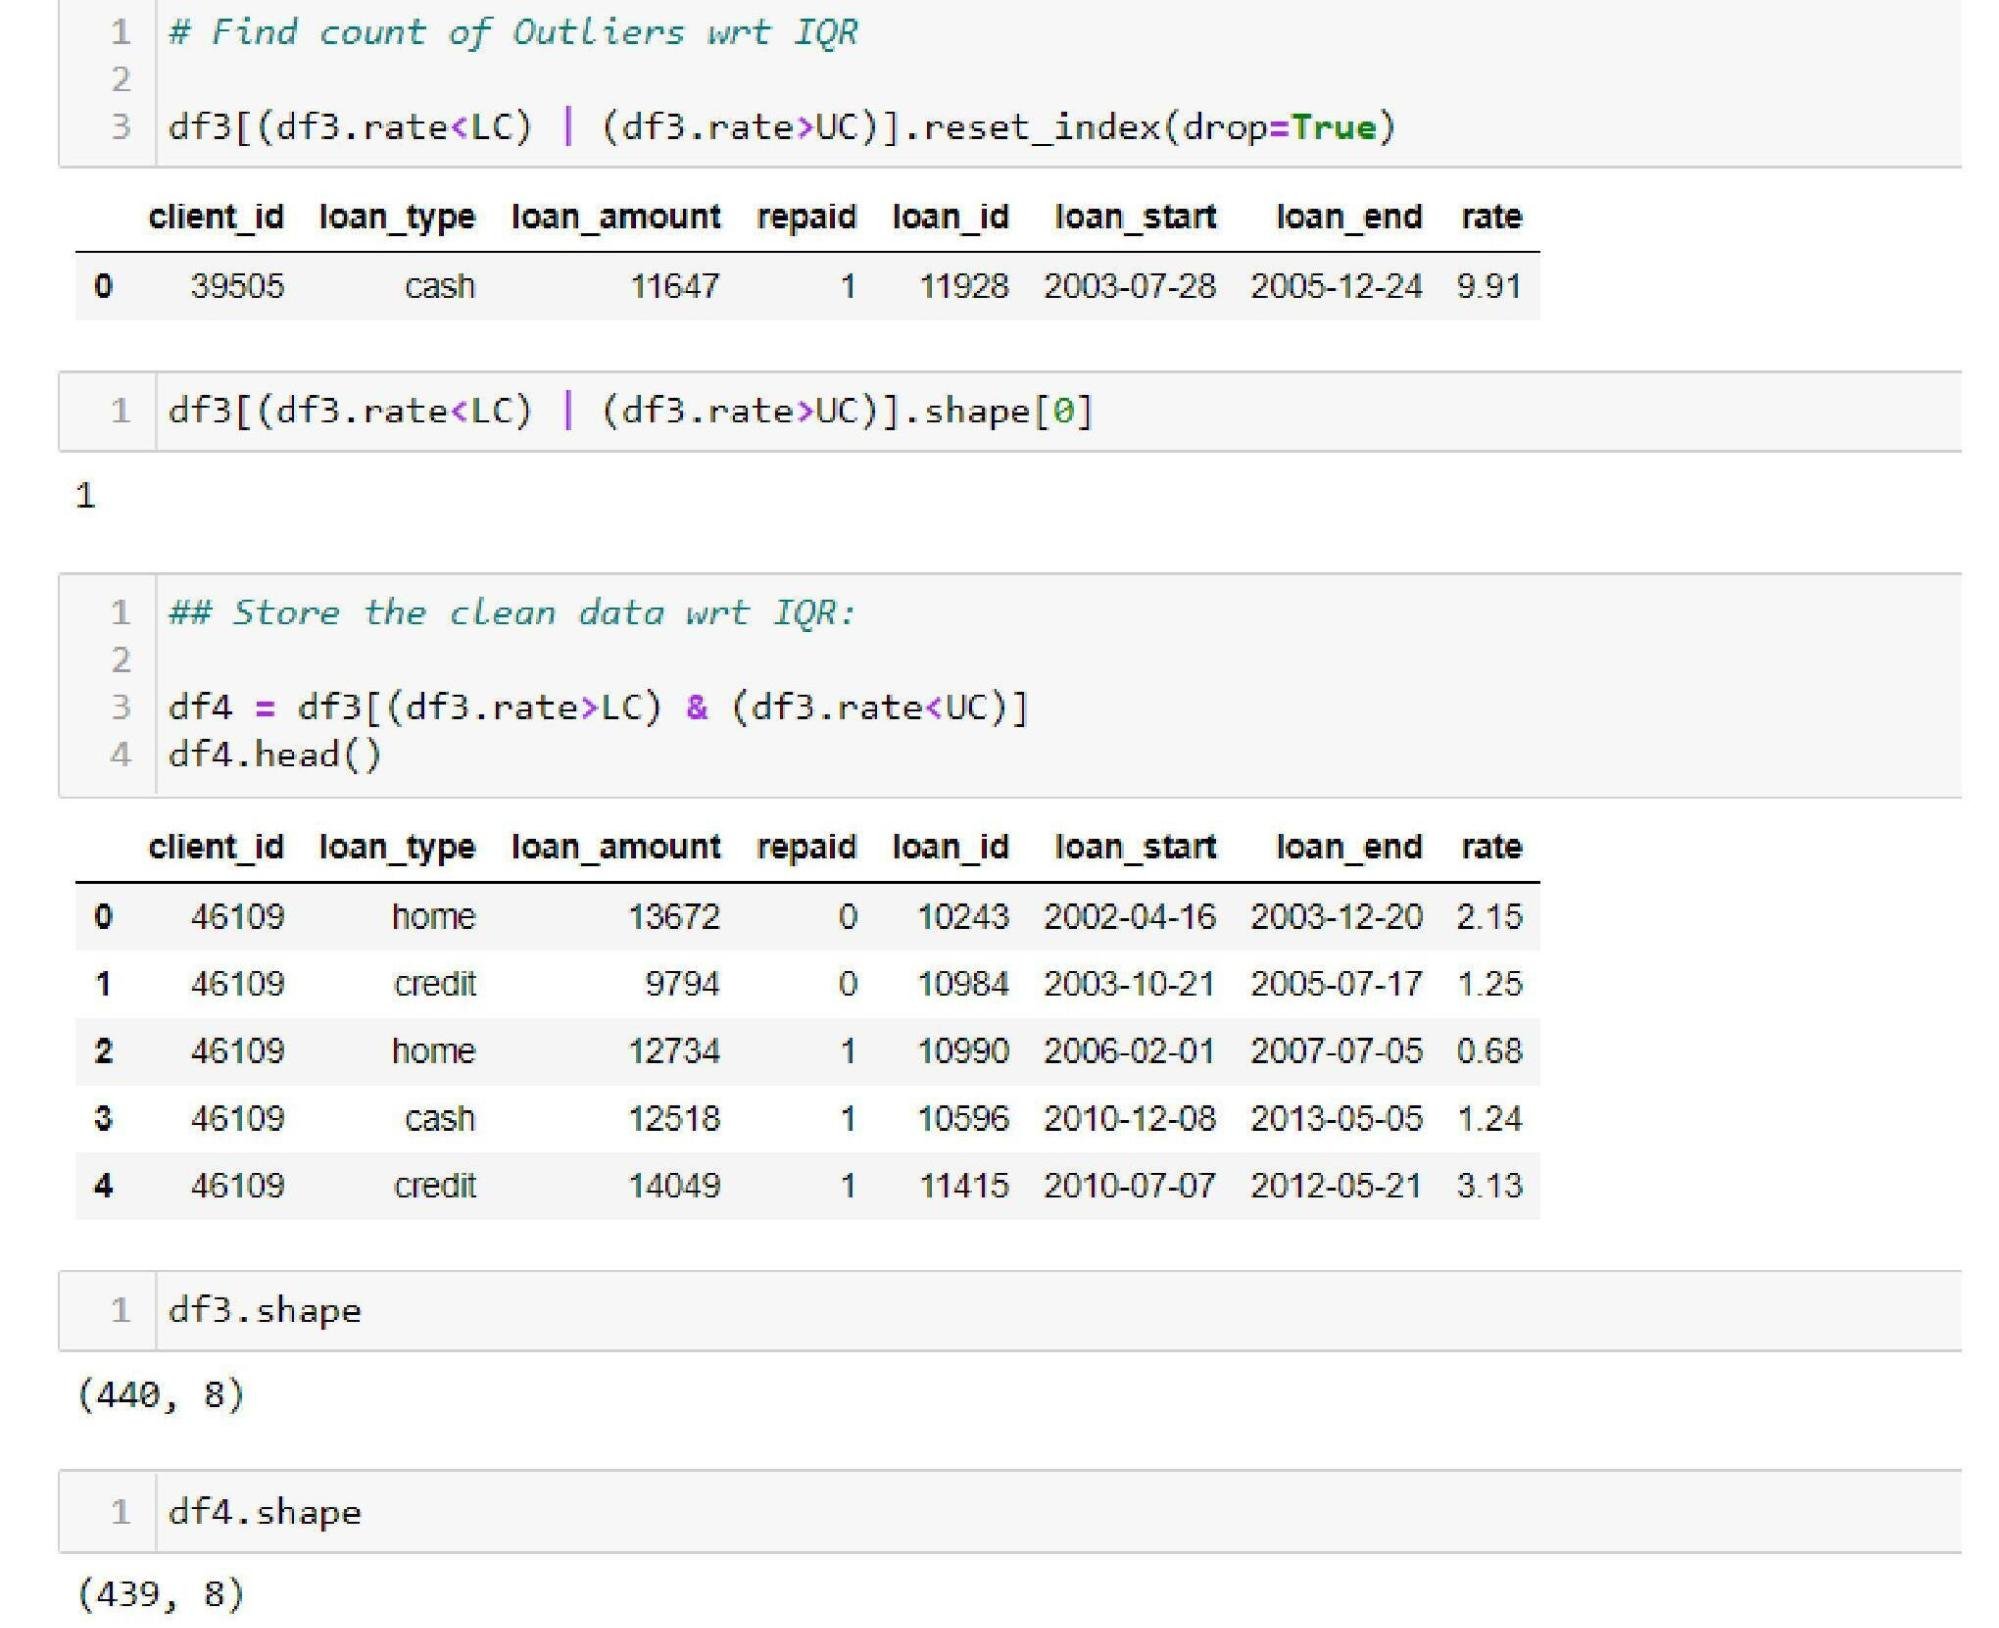Select loan_amount 9794 in row 1
Screen dimensions: 1999x1628
tap(682, 984)
